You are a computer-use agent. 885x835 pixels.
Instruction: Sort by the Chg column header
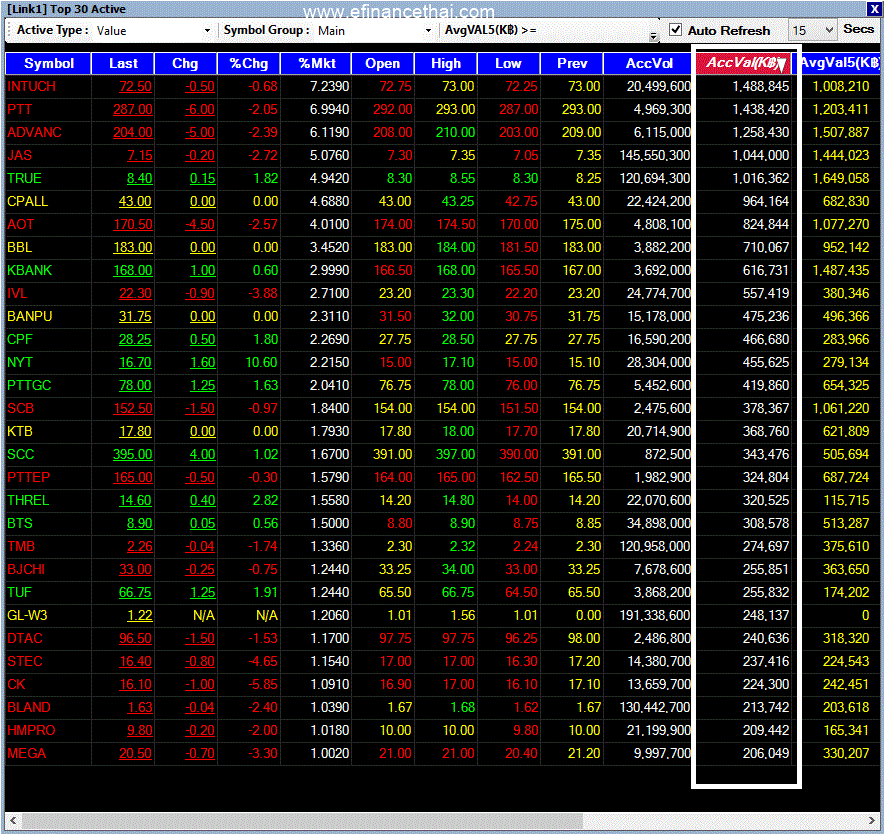point(185,63)
